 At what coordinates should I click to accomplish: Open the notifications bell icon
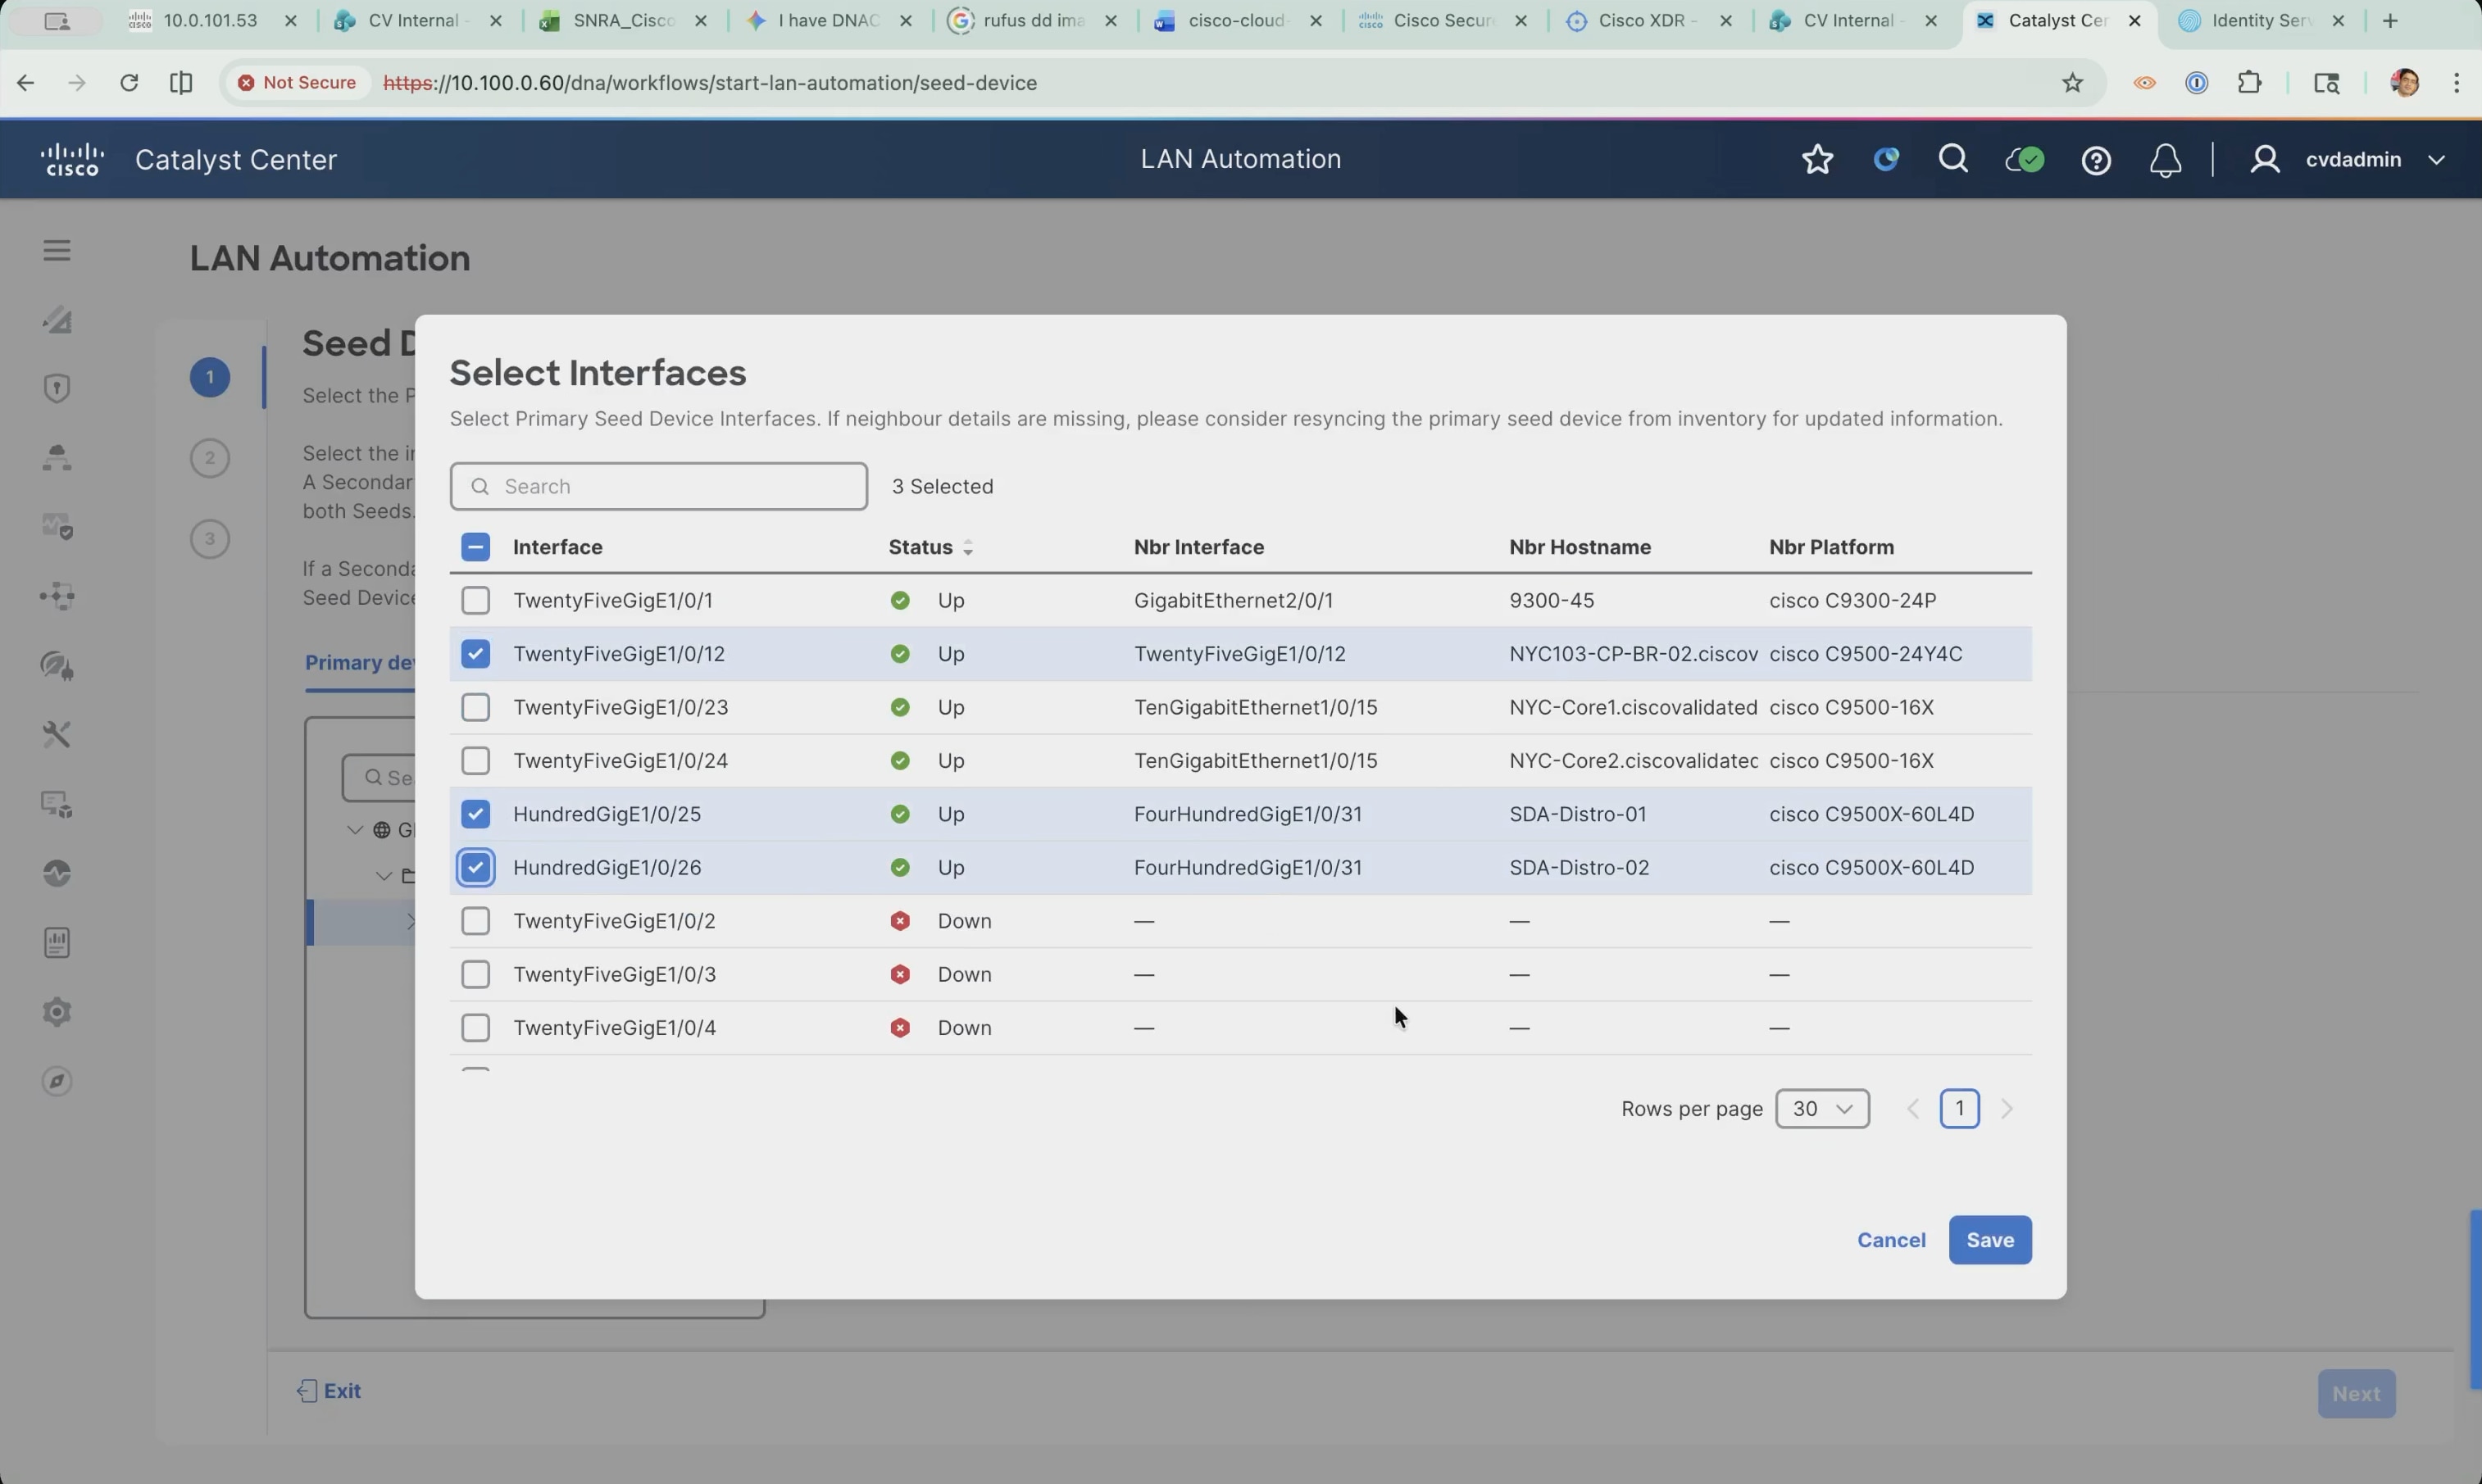point(2165,160)
